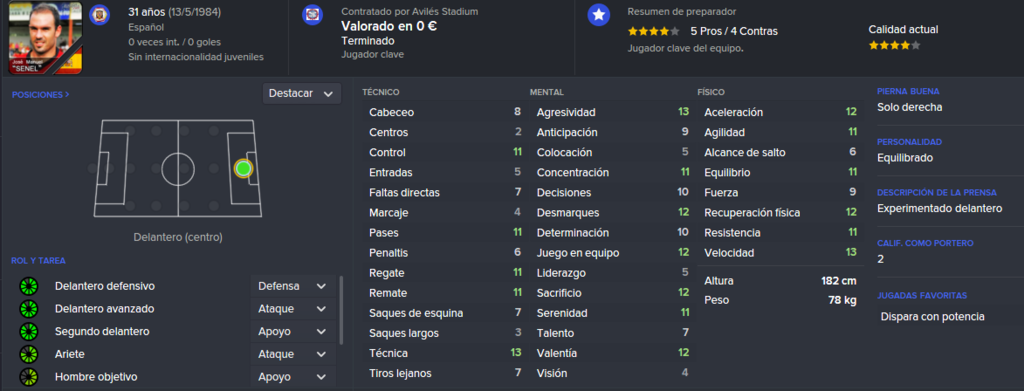The image size is (1024, 391).
Task: Click the Segundo delantero role suitability icon
Action: pos(29,332)
